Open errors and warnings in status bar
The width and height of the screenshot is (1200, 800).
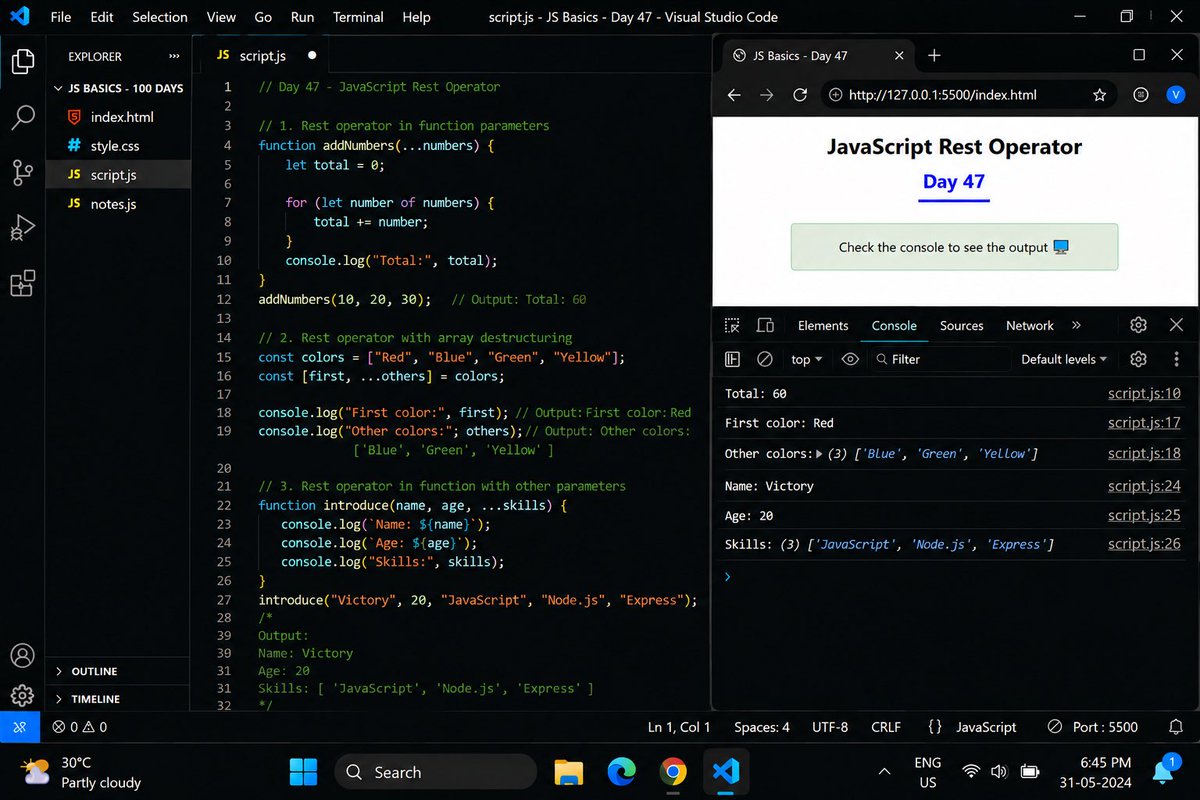pyautogui.click(x=80, y=727)
